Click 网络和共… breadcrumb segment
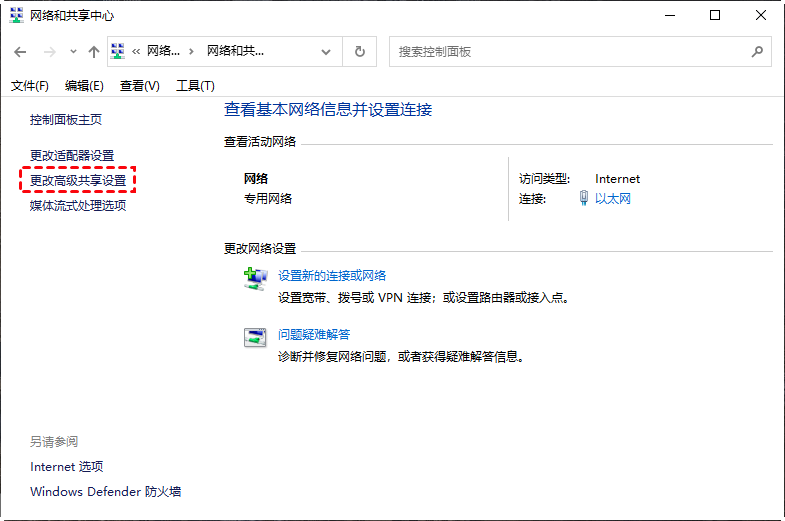 pos(235,51)
